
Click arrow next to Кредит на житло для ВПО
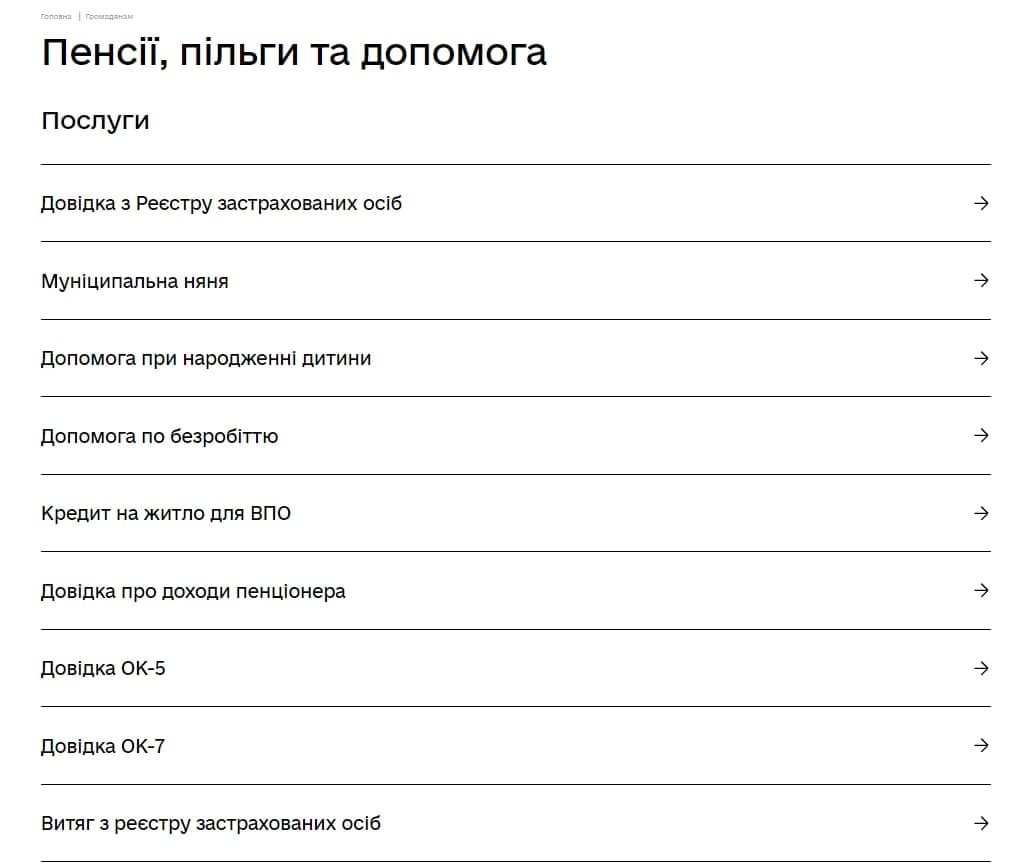point(981,513)
